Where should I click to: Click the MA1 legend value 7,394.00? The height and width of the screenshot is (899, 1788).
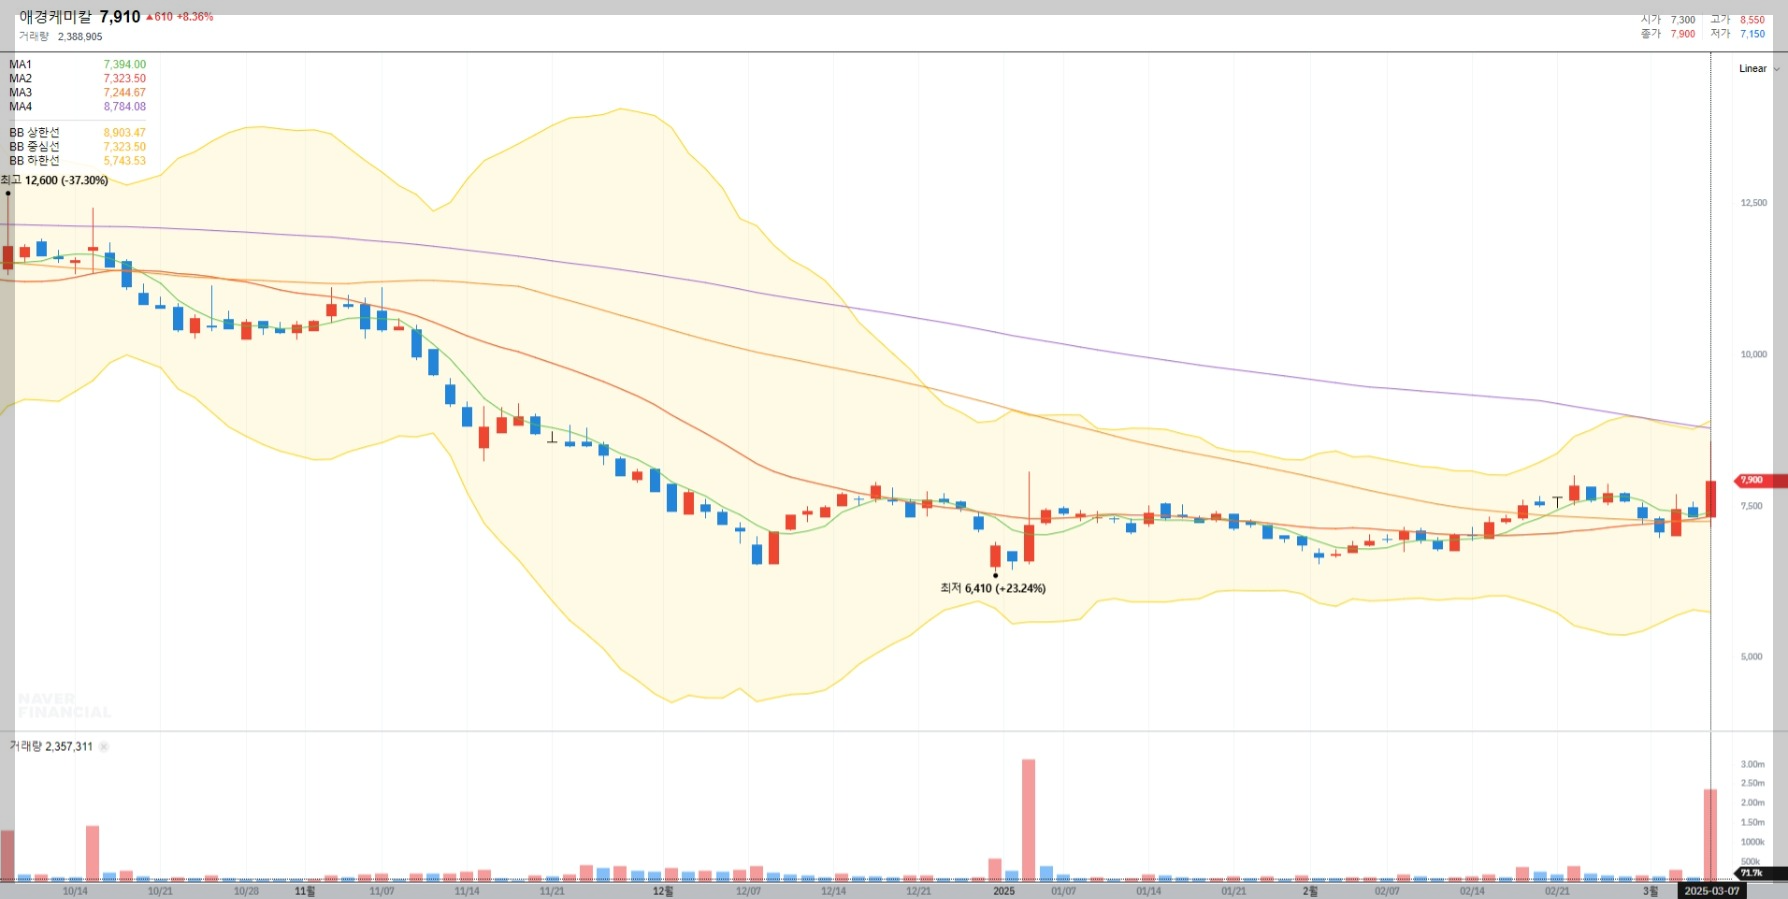coord(125,65)
